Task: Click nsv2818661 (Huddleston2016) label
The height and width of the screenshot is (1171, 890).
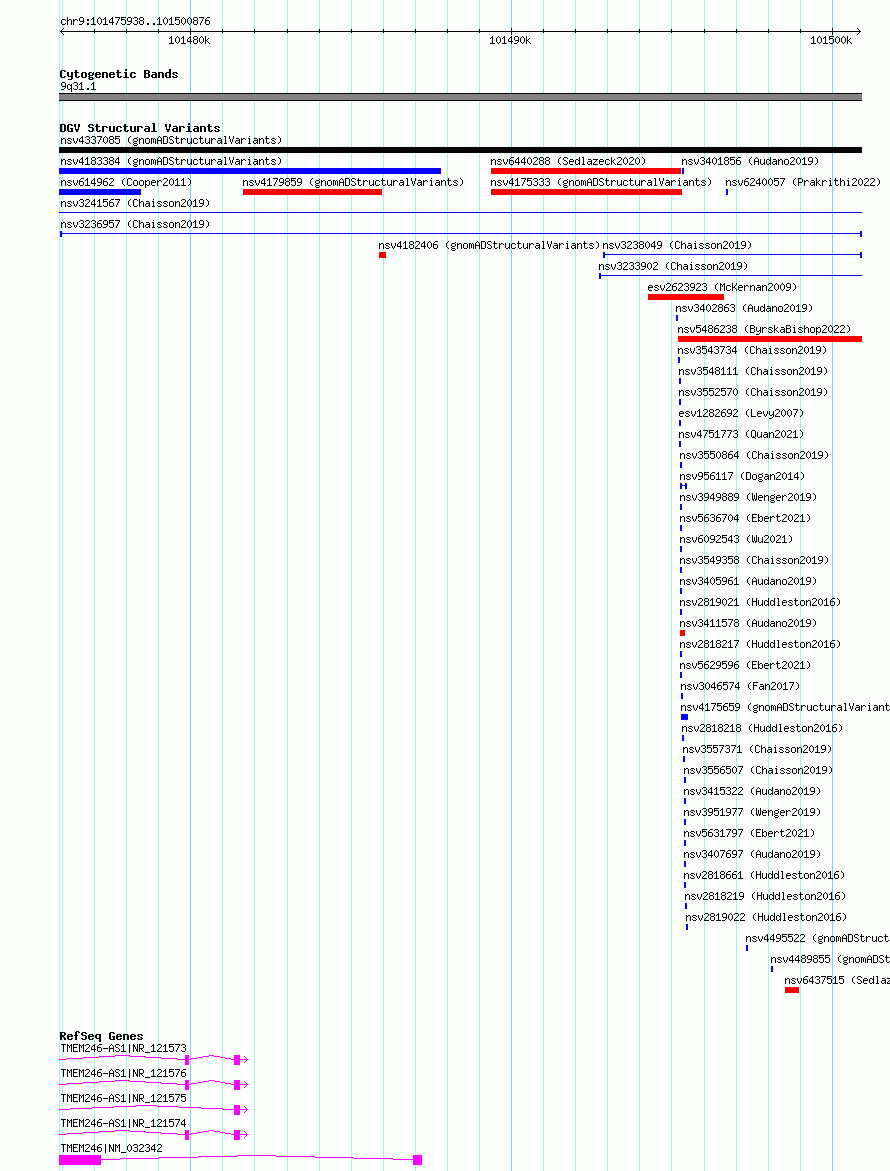Action: point(764,875)
